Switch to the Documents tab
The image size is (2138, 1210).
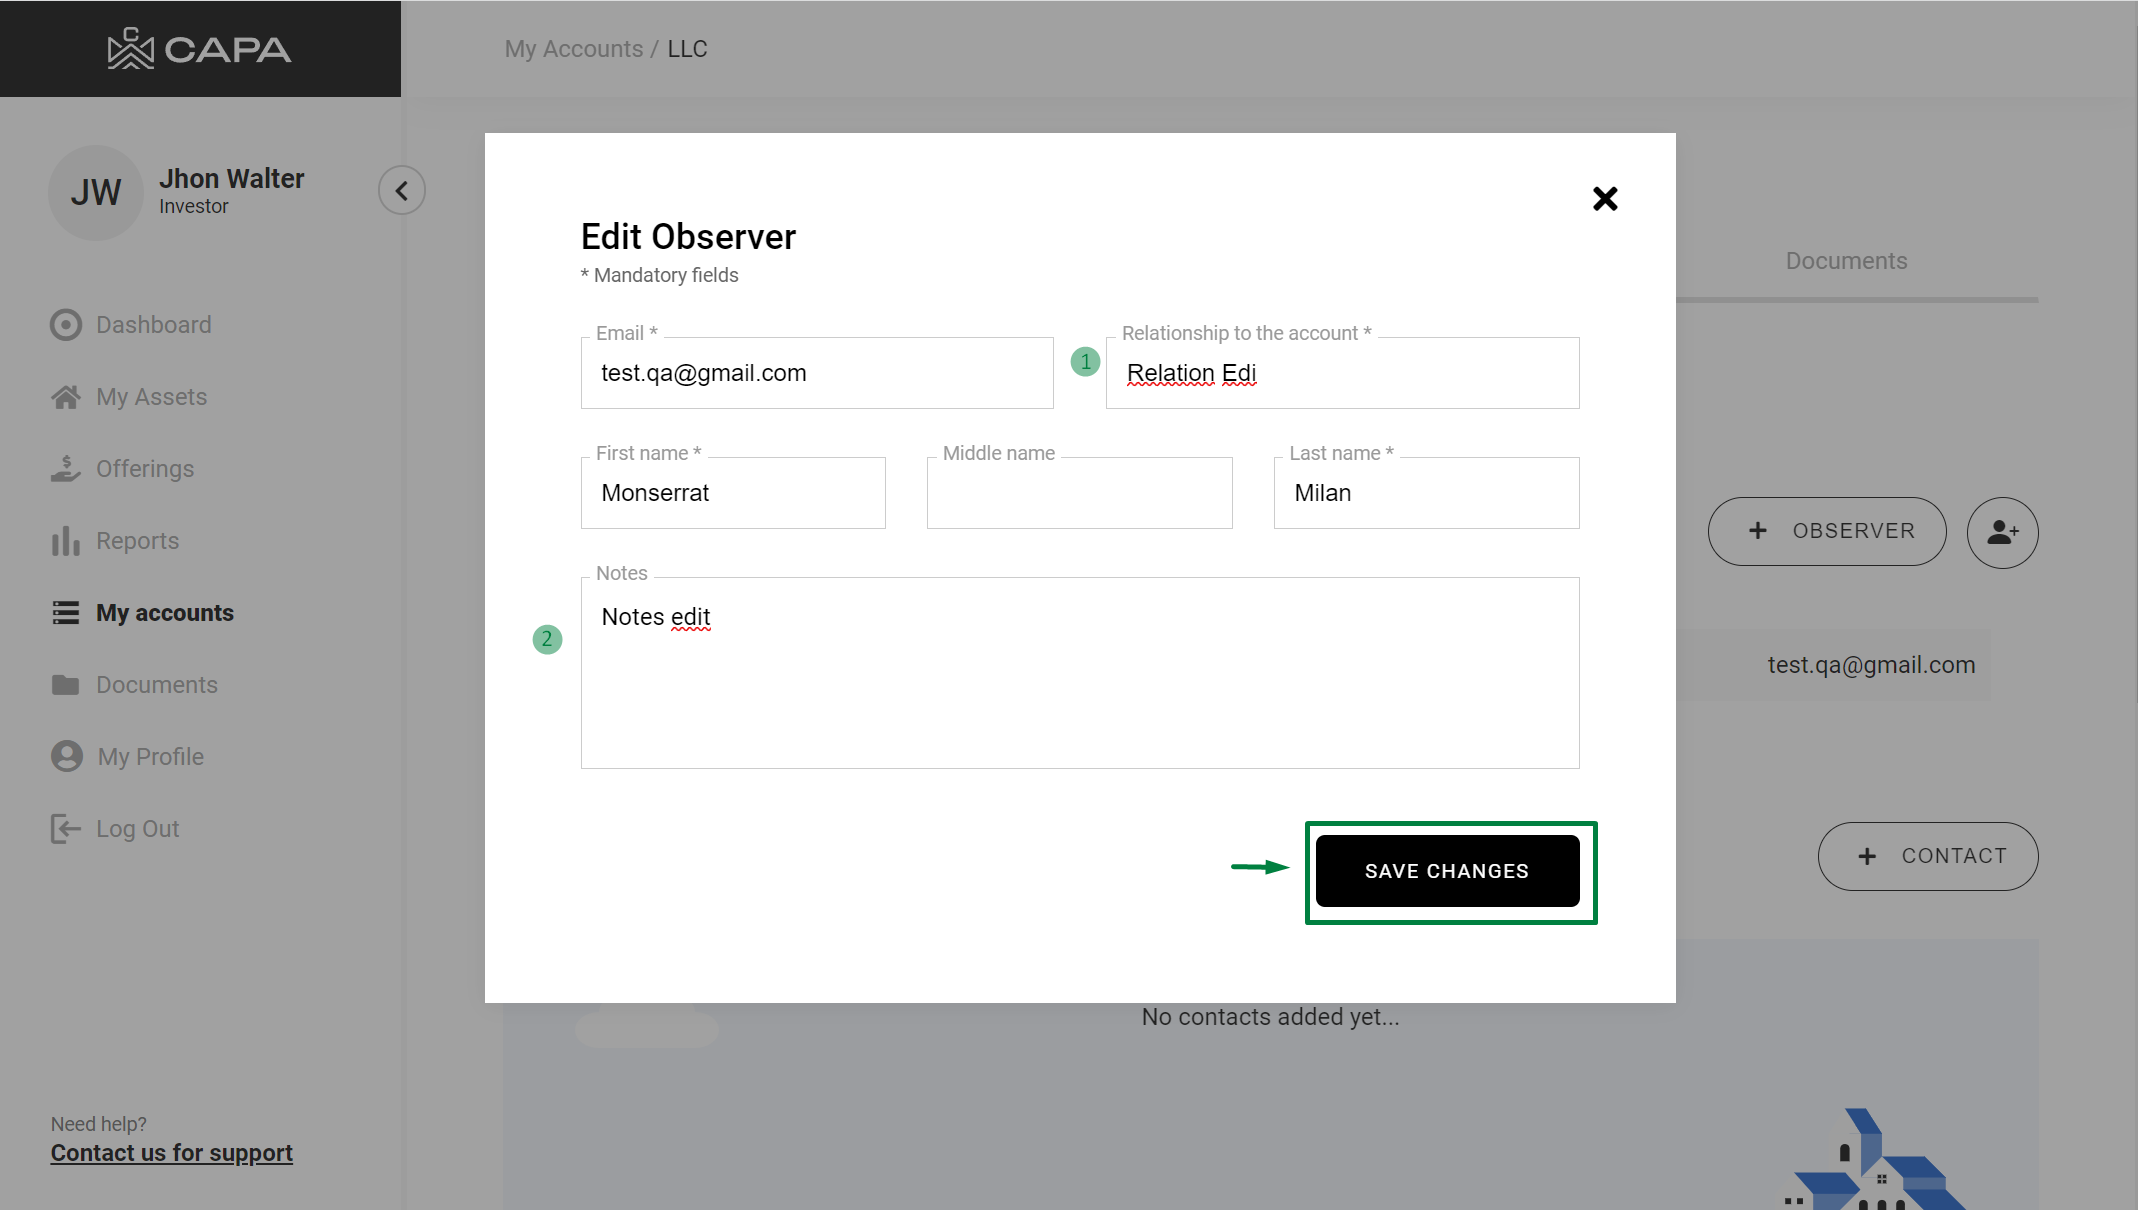coord(1846,261)
